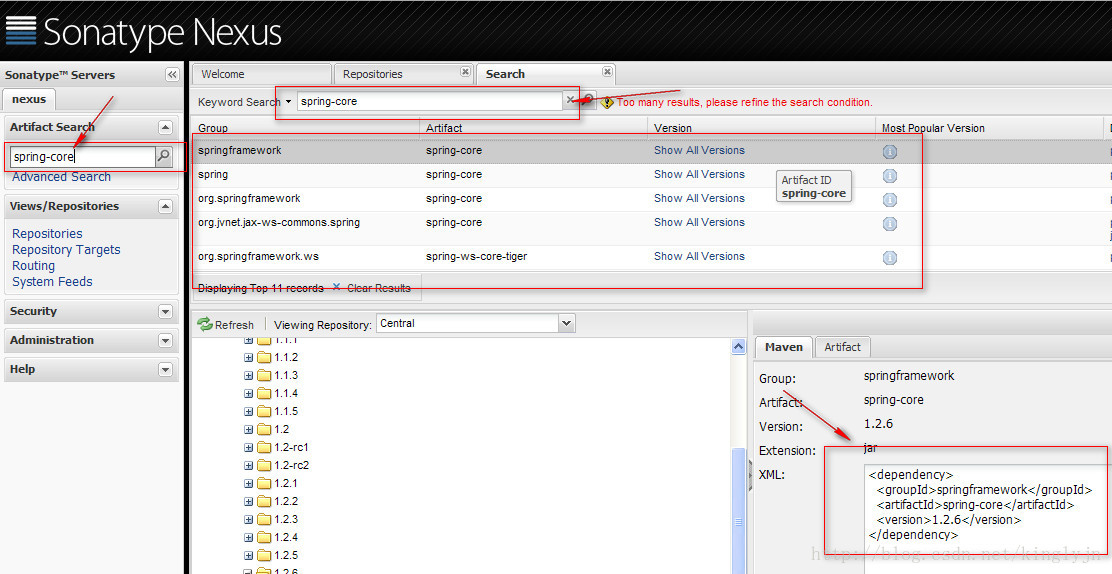Viewport: 1112px width, 574px height.
Task: Sort by Most Popular Version column
Action: click(989, 128)
